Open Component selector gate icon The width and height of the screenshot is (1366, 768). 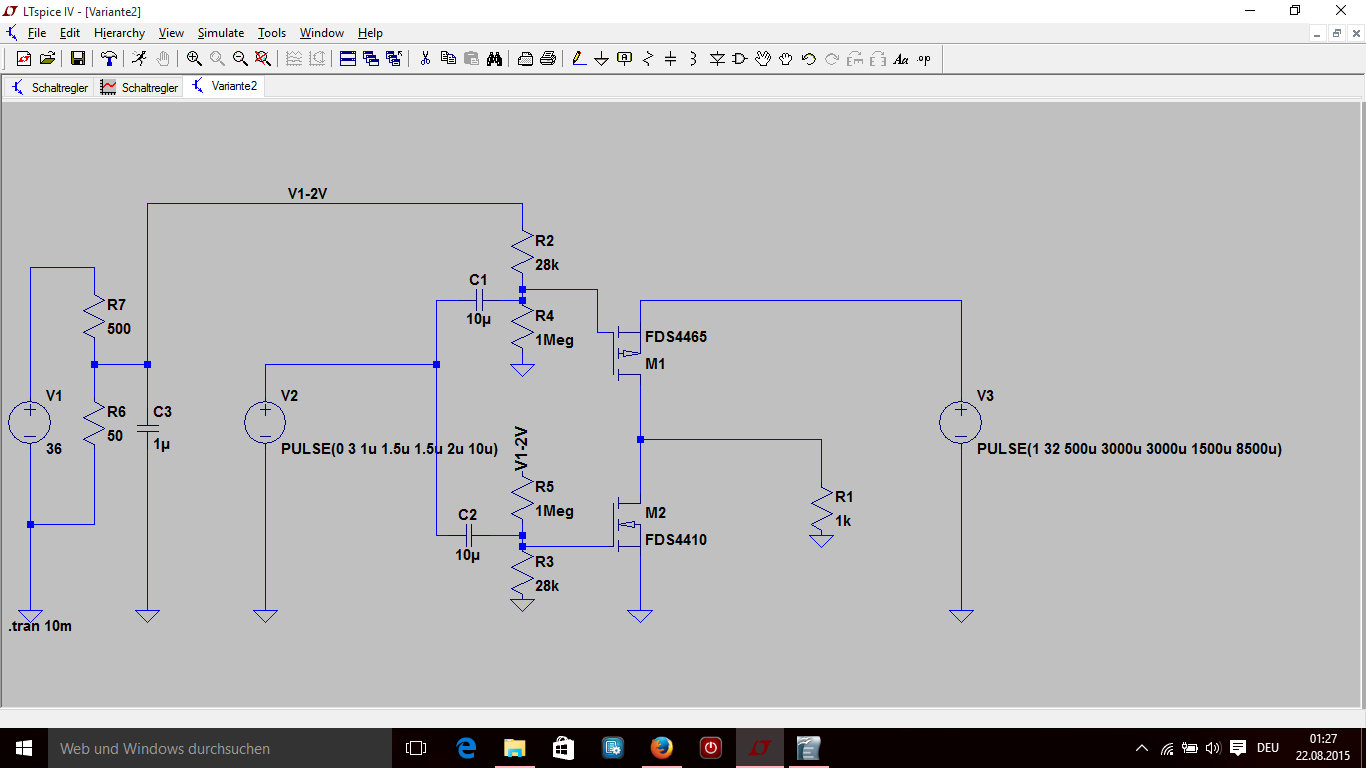740,59
